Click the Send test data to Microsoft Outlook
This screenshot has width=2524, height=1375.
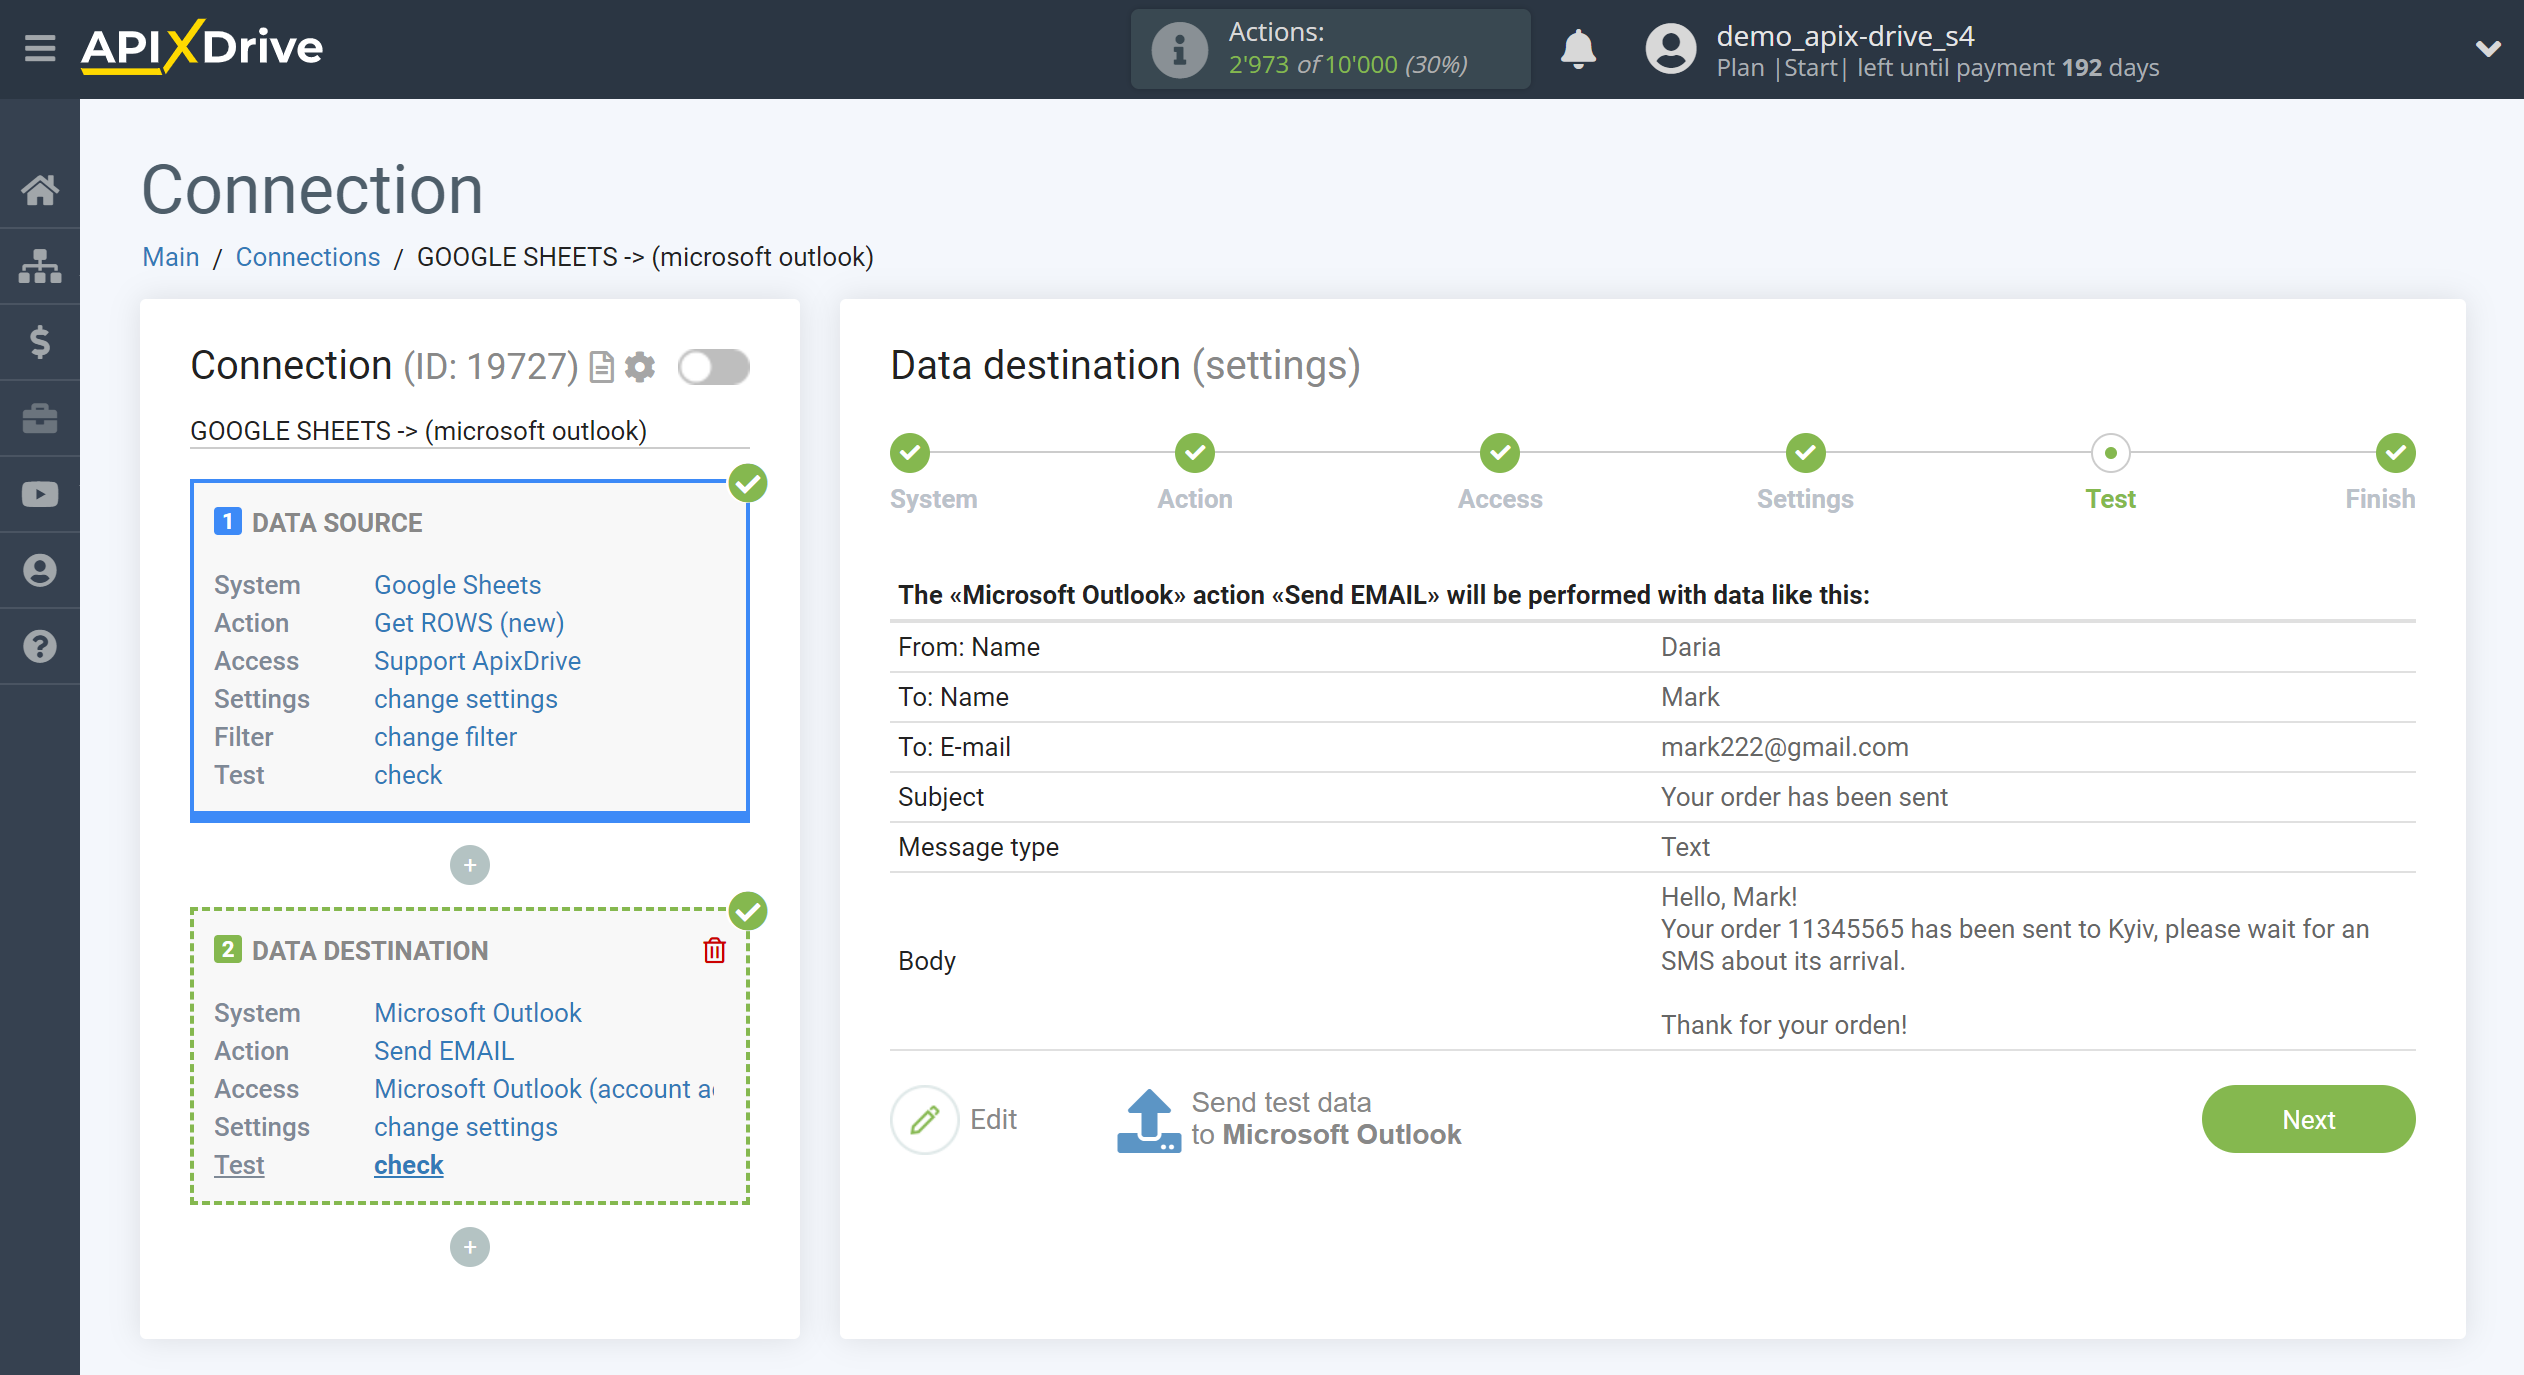click(1290, 1119)
